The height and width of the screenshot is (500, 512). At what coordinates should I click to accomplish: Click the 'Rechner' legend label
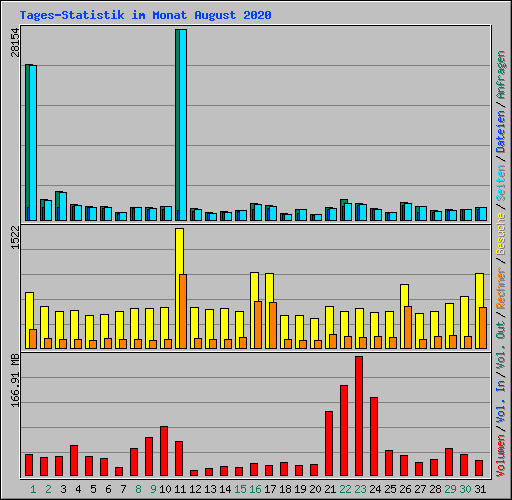point(501,288)
